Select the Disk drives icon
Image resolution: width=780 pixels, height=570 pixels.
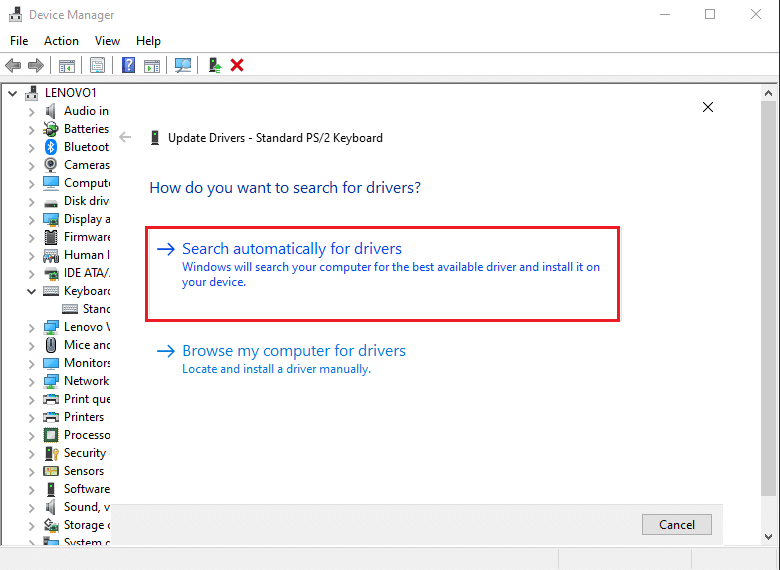(x=51, y=203)
